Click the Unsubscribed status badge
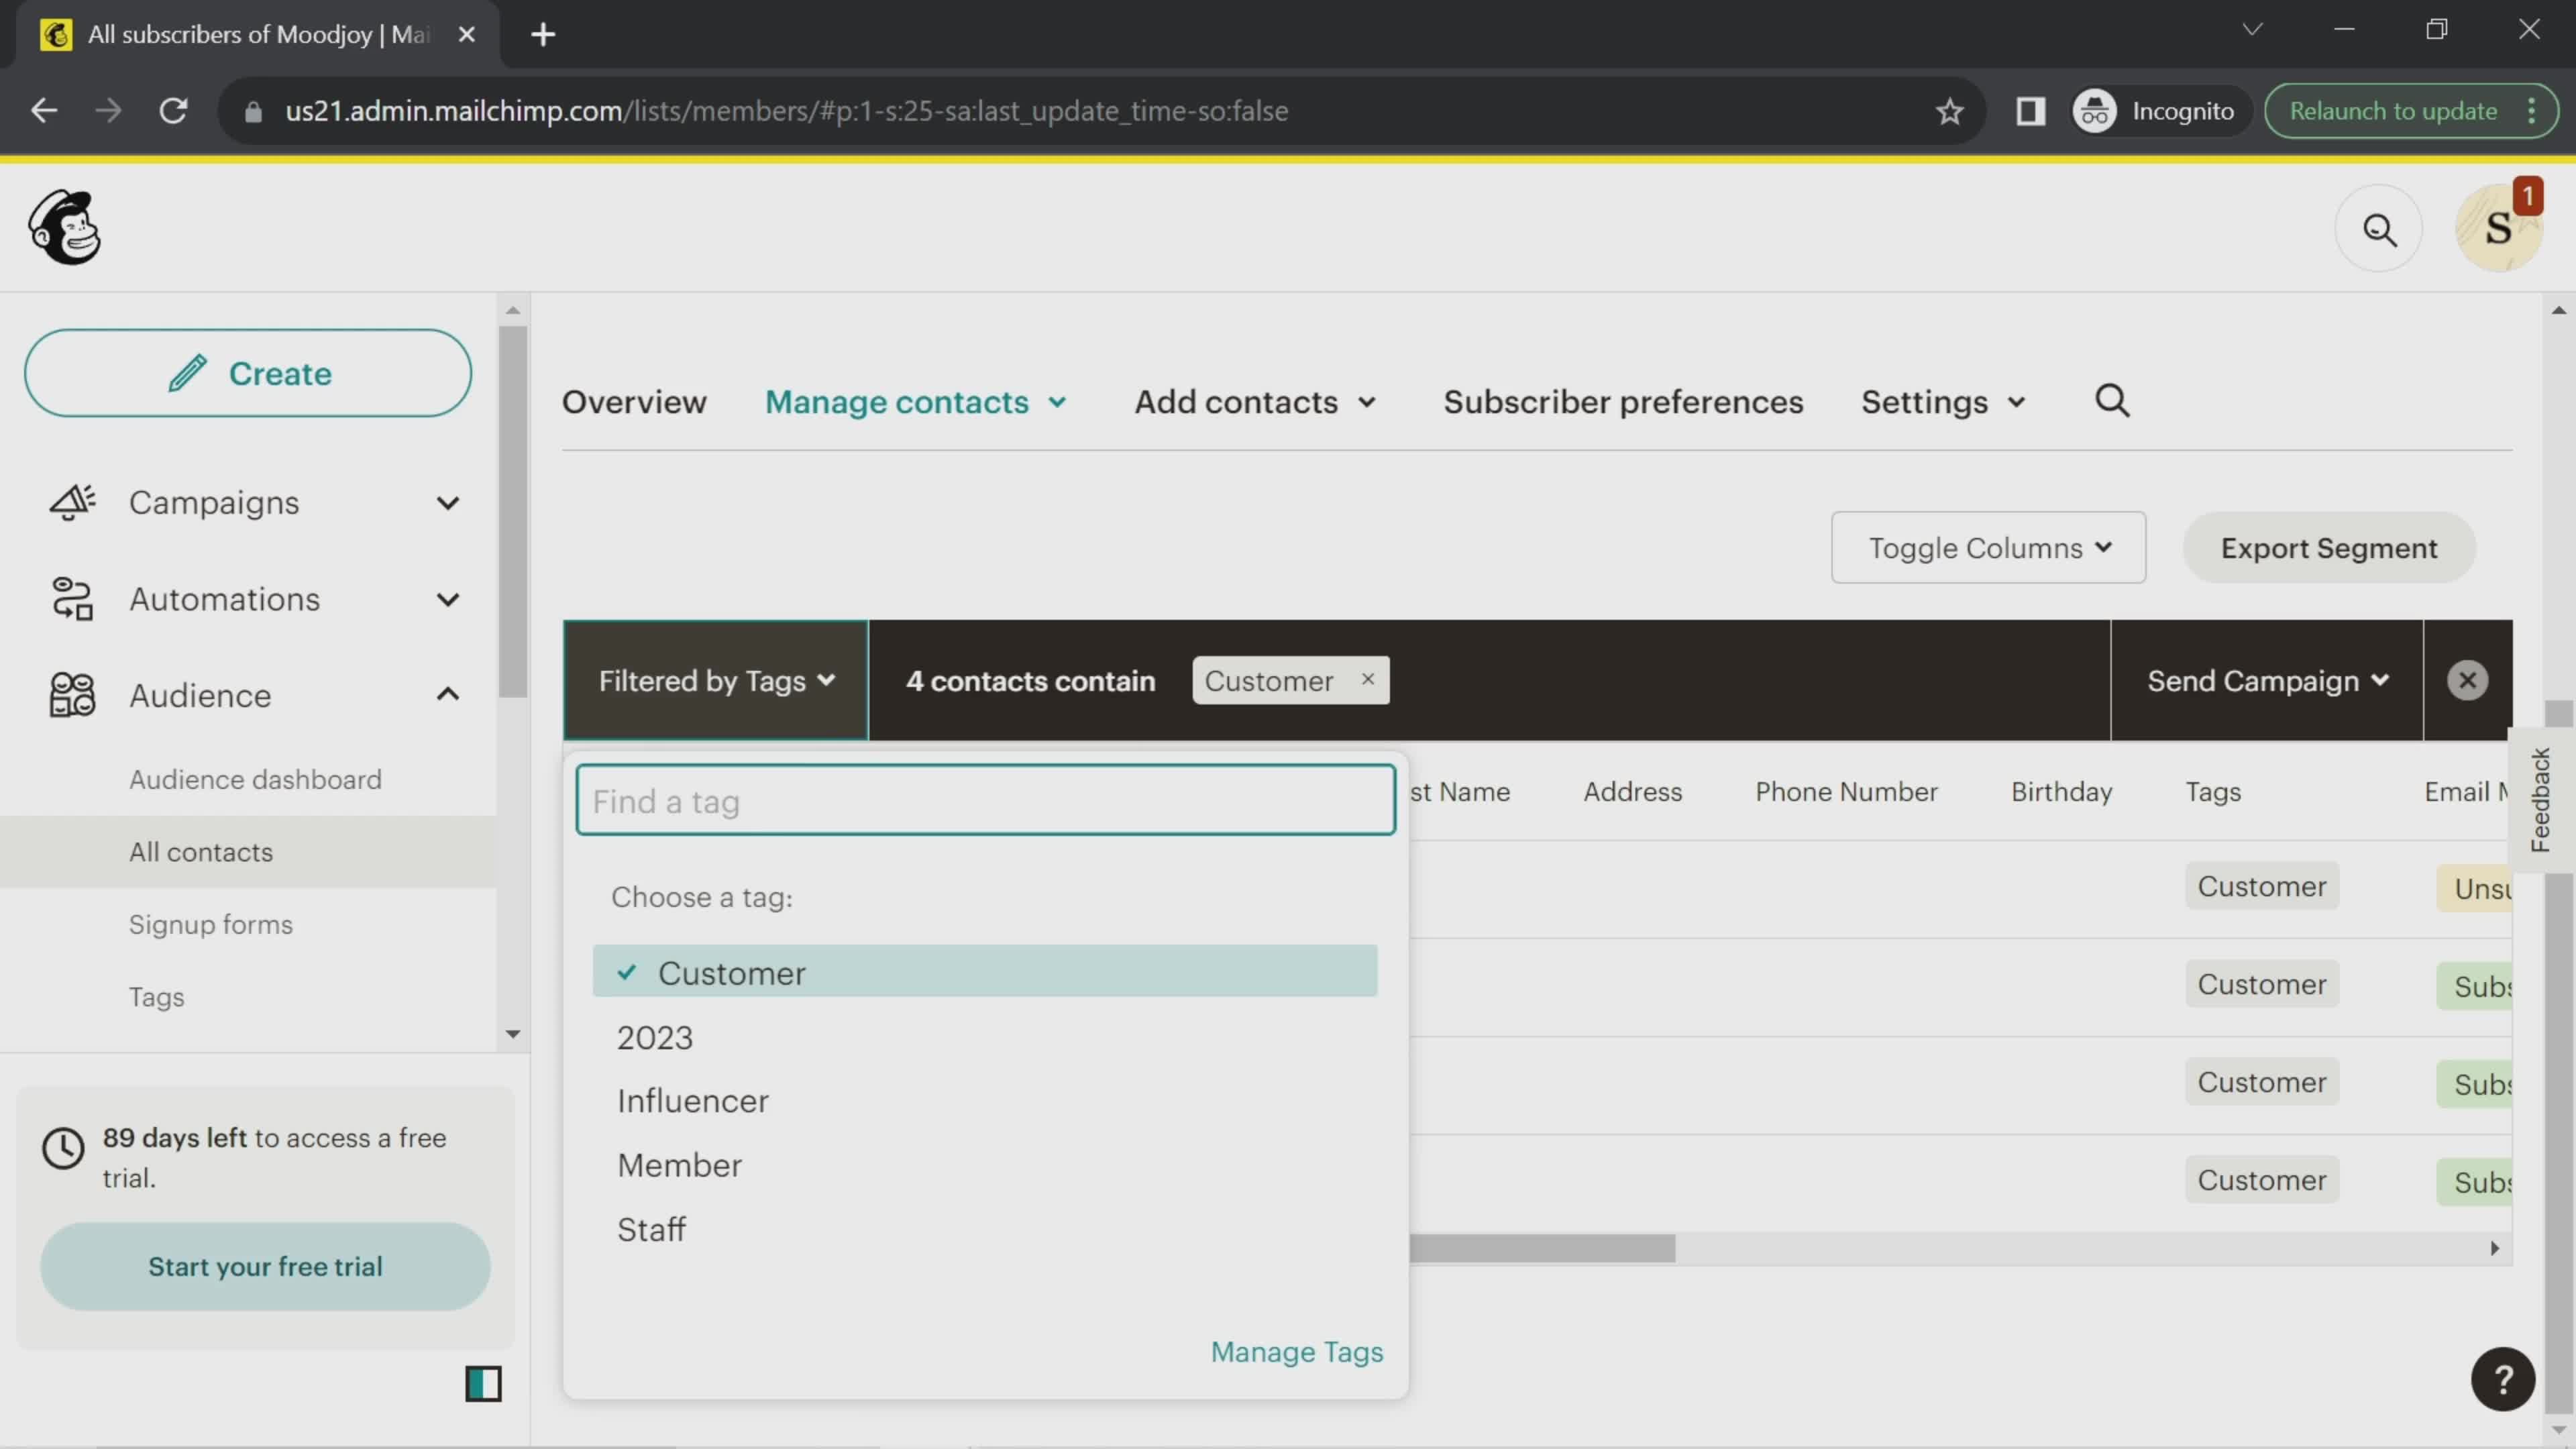2576x1449 pixels. [2475, 888]
